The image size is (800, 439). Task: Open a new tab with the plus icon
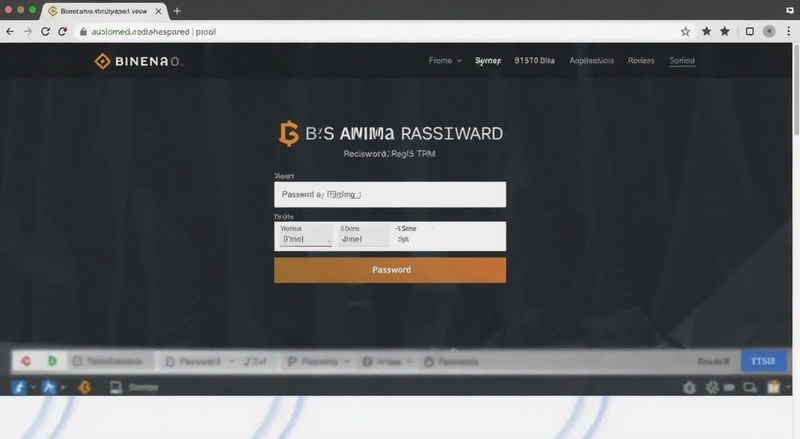[x=177, y=11]
